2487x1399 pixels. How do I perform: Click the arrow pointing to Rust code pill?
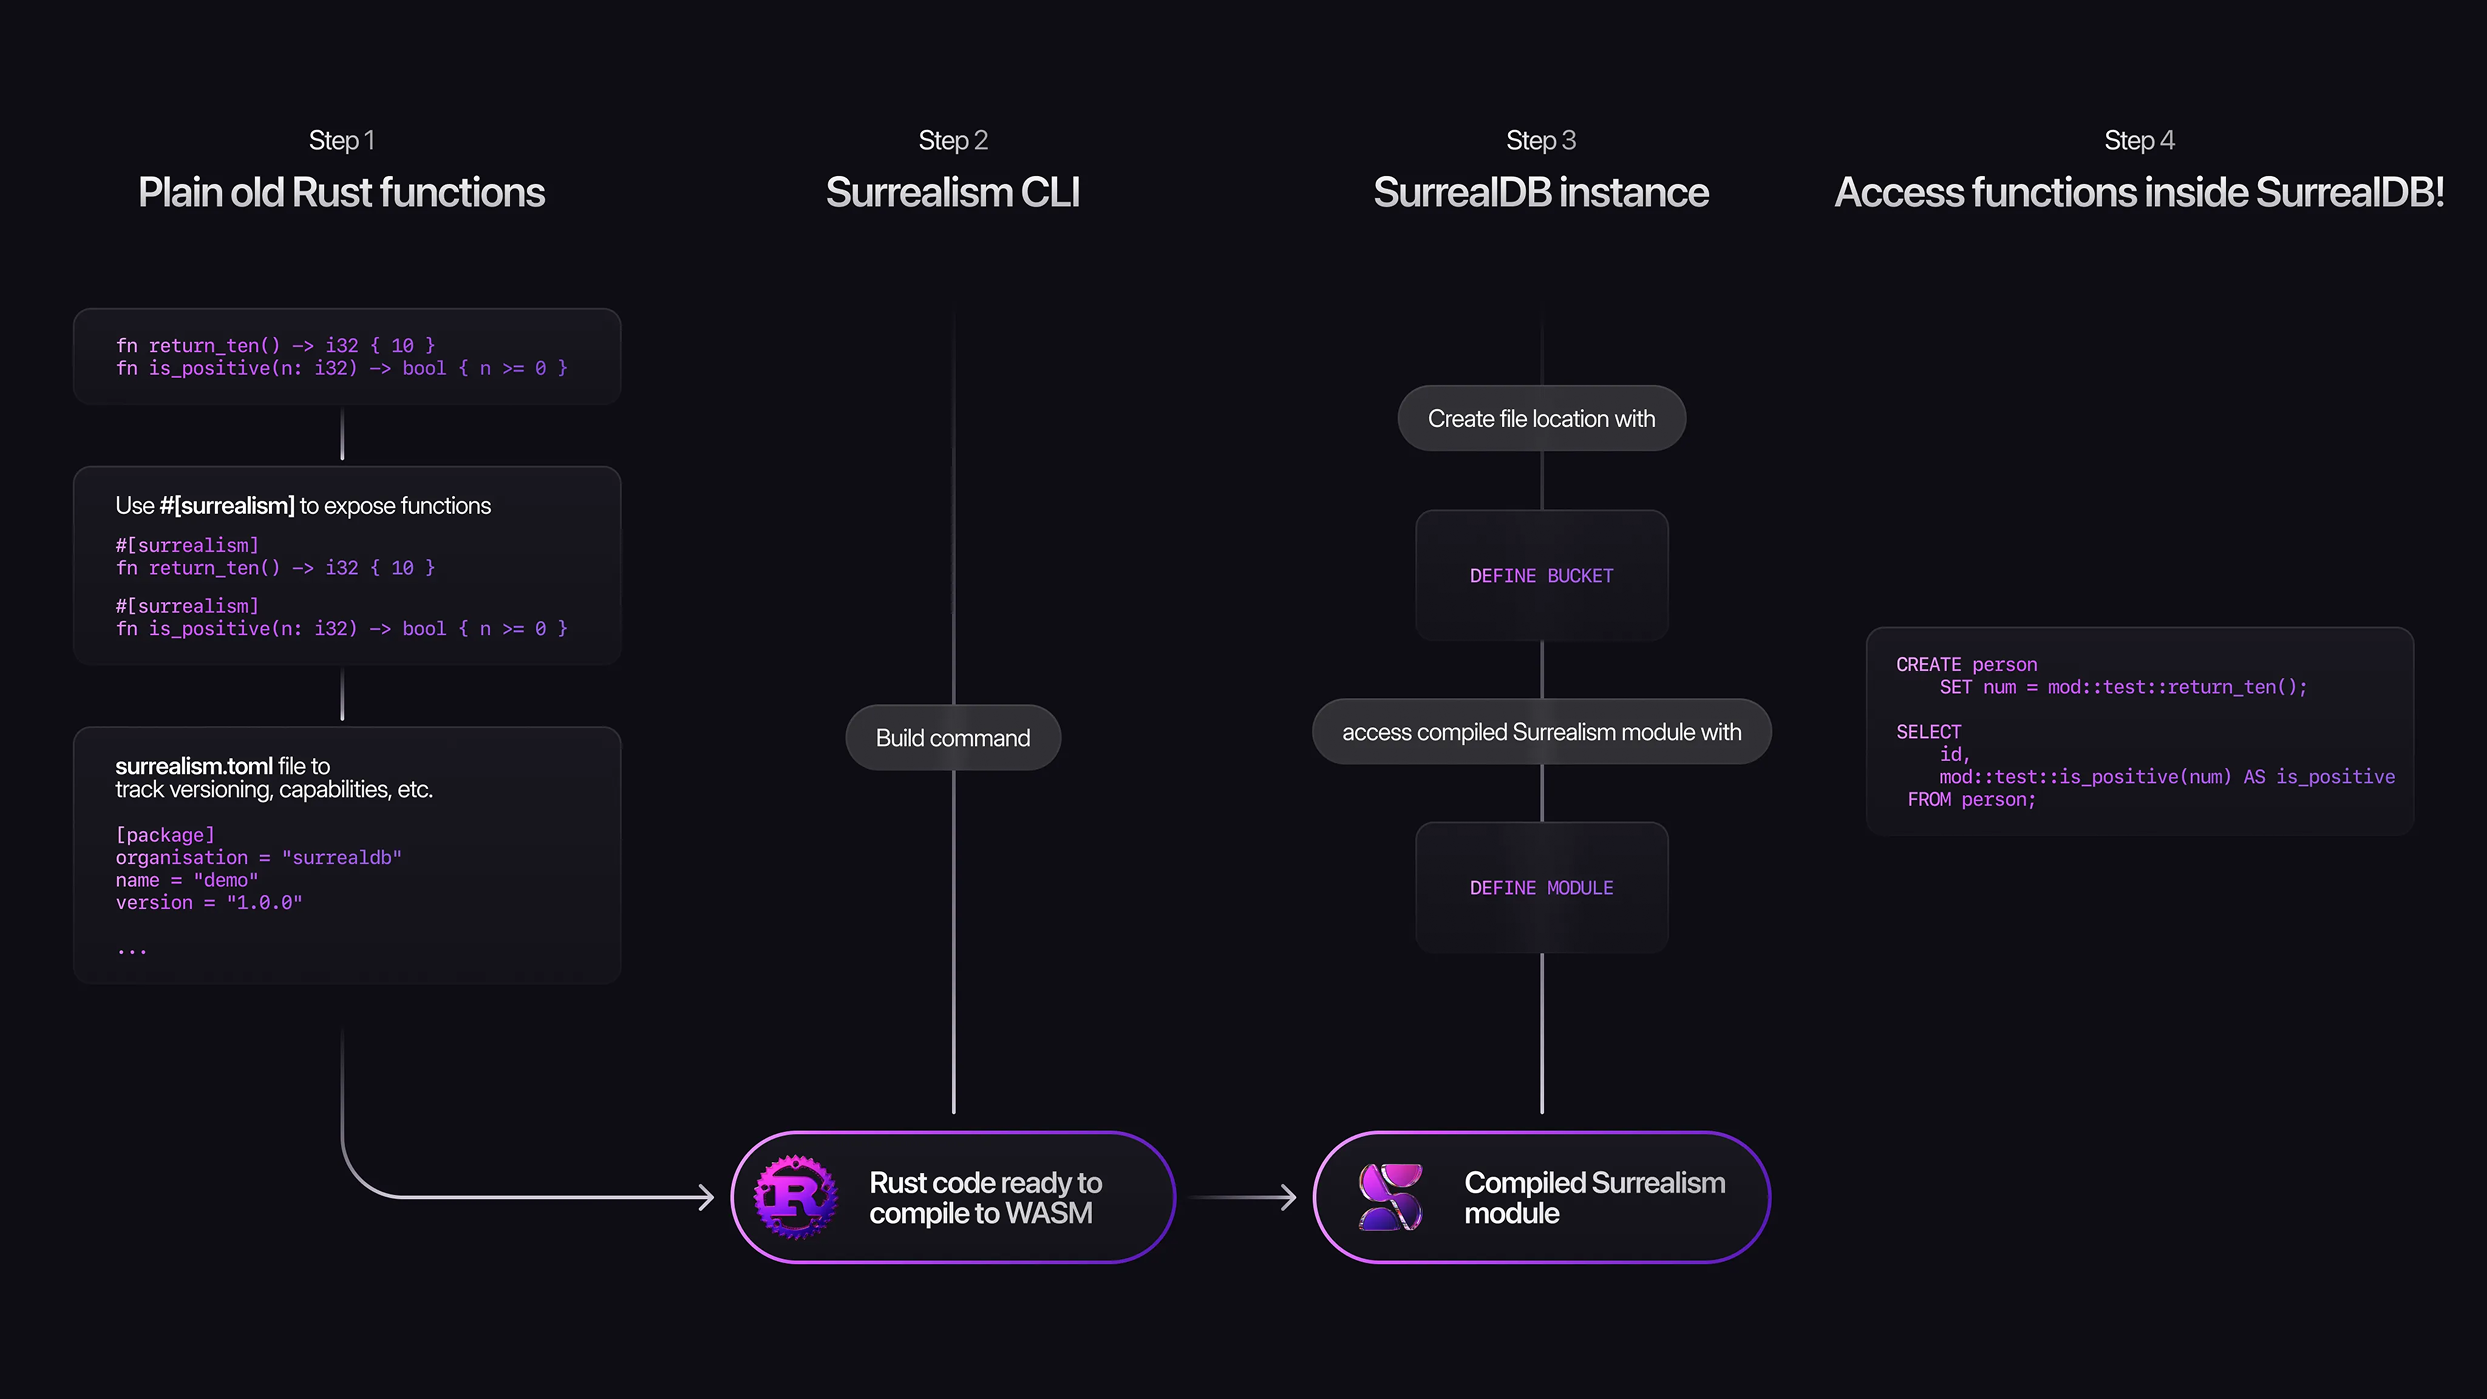(704, 1197)
